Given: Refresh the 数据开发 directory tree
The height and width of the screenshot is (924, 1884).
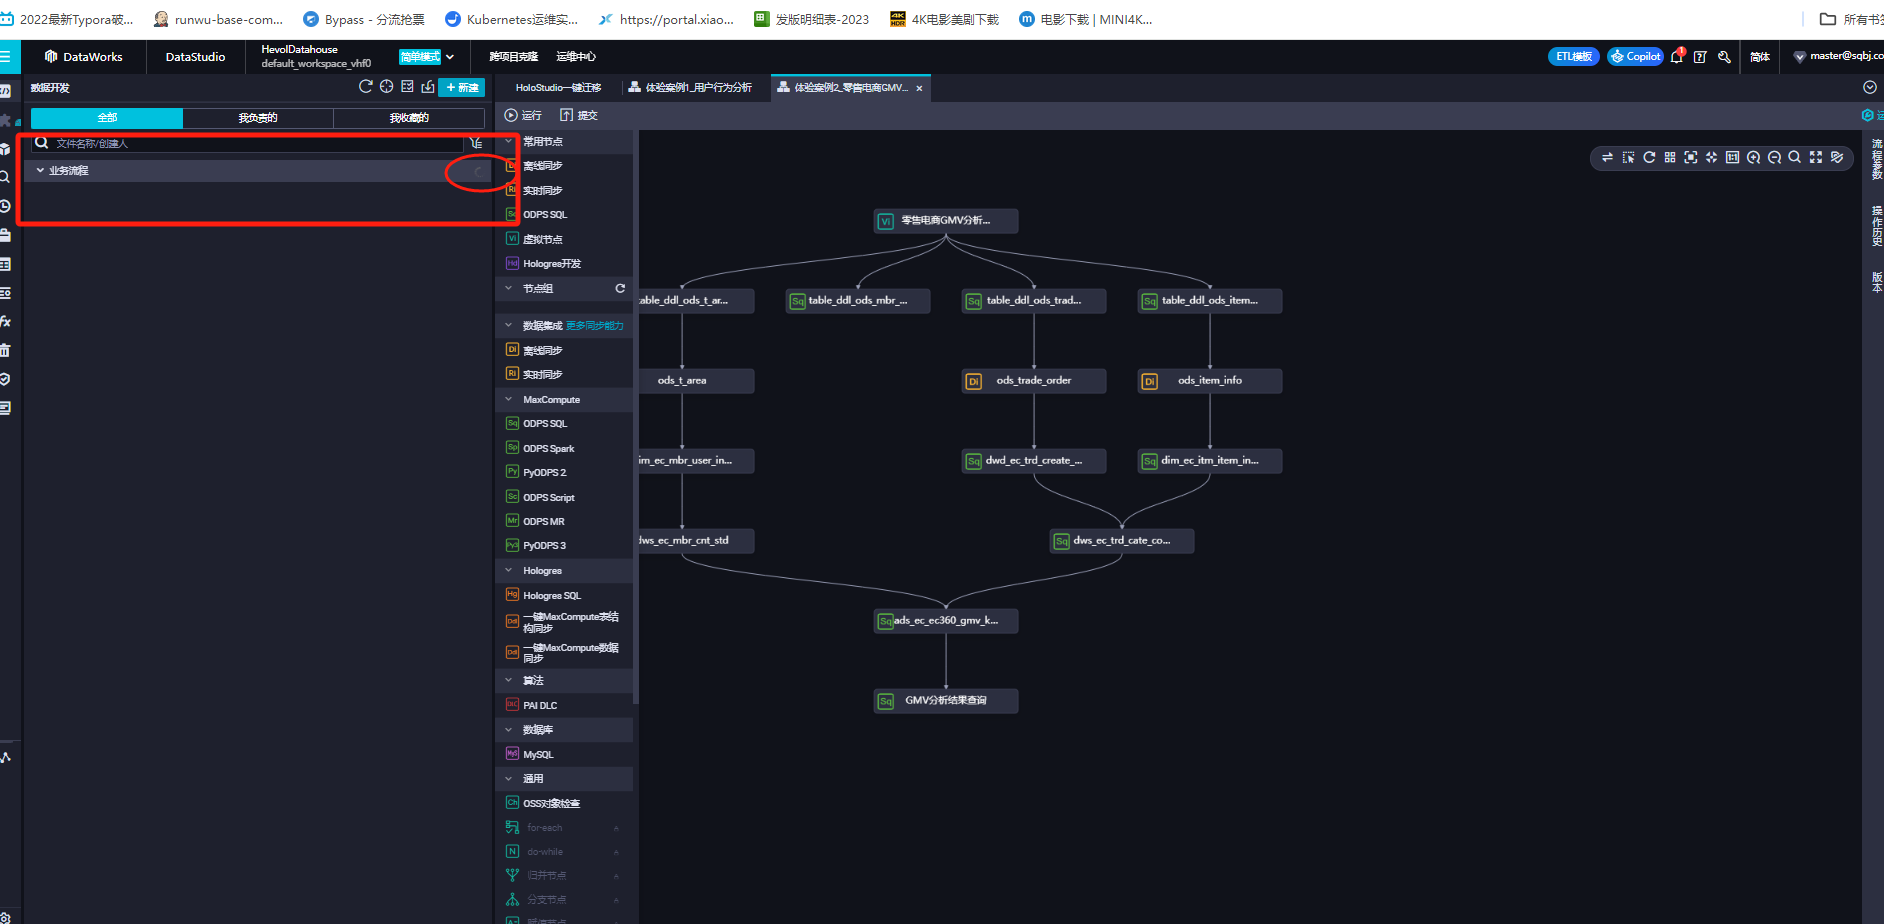Looking at the screenshot, I should [366, 87].
